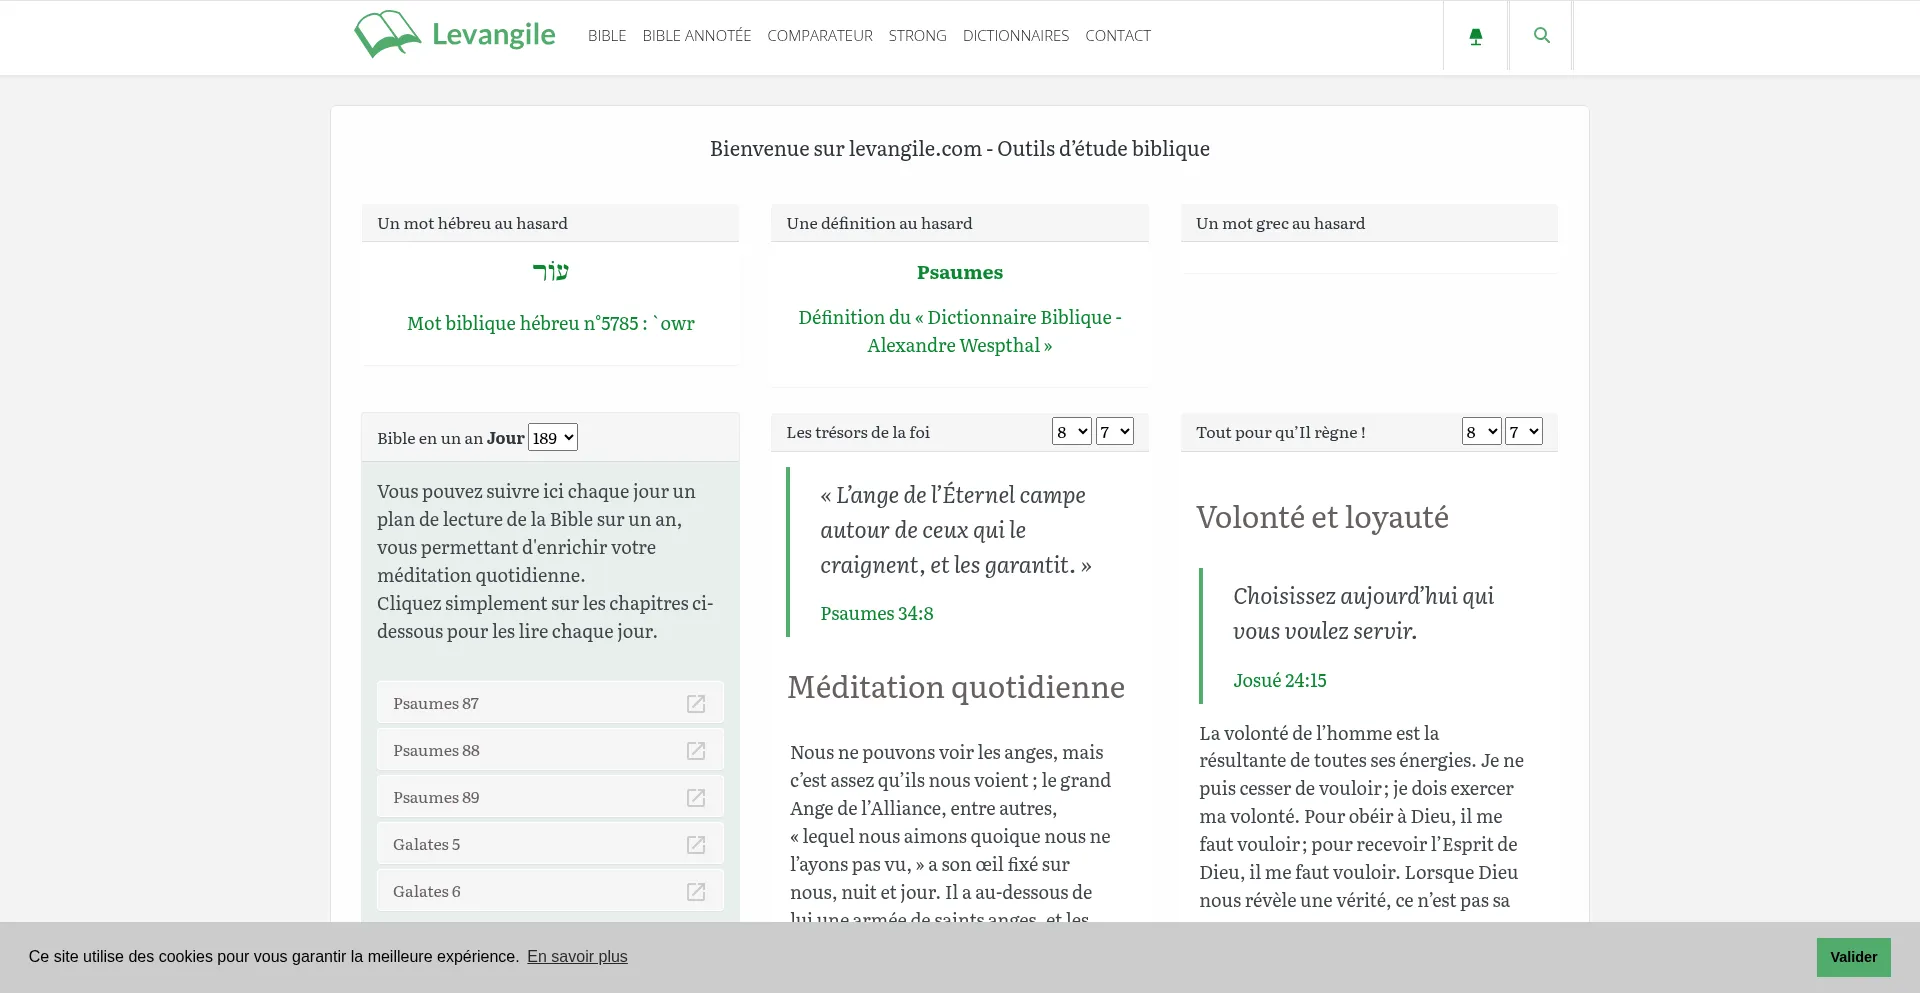The image size is (1920, 993).
Task: Select STRONG in the top navigation
Action: [918, 36]
